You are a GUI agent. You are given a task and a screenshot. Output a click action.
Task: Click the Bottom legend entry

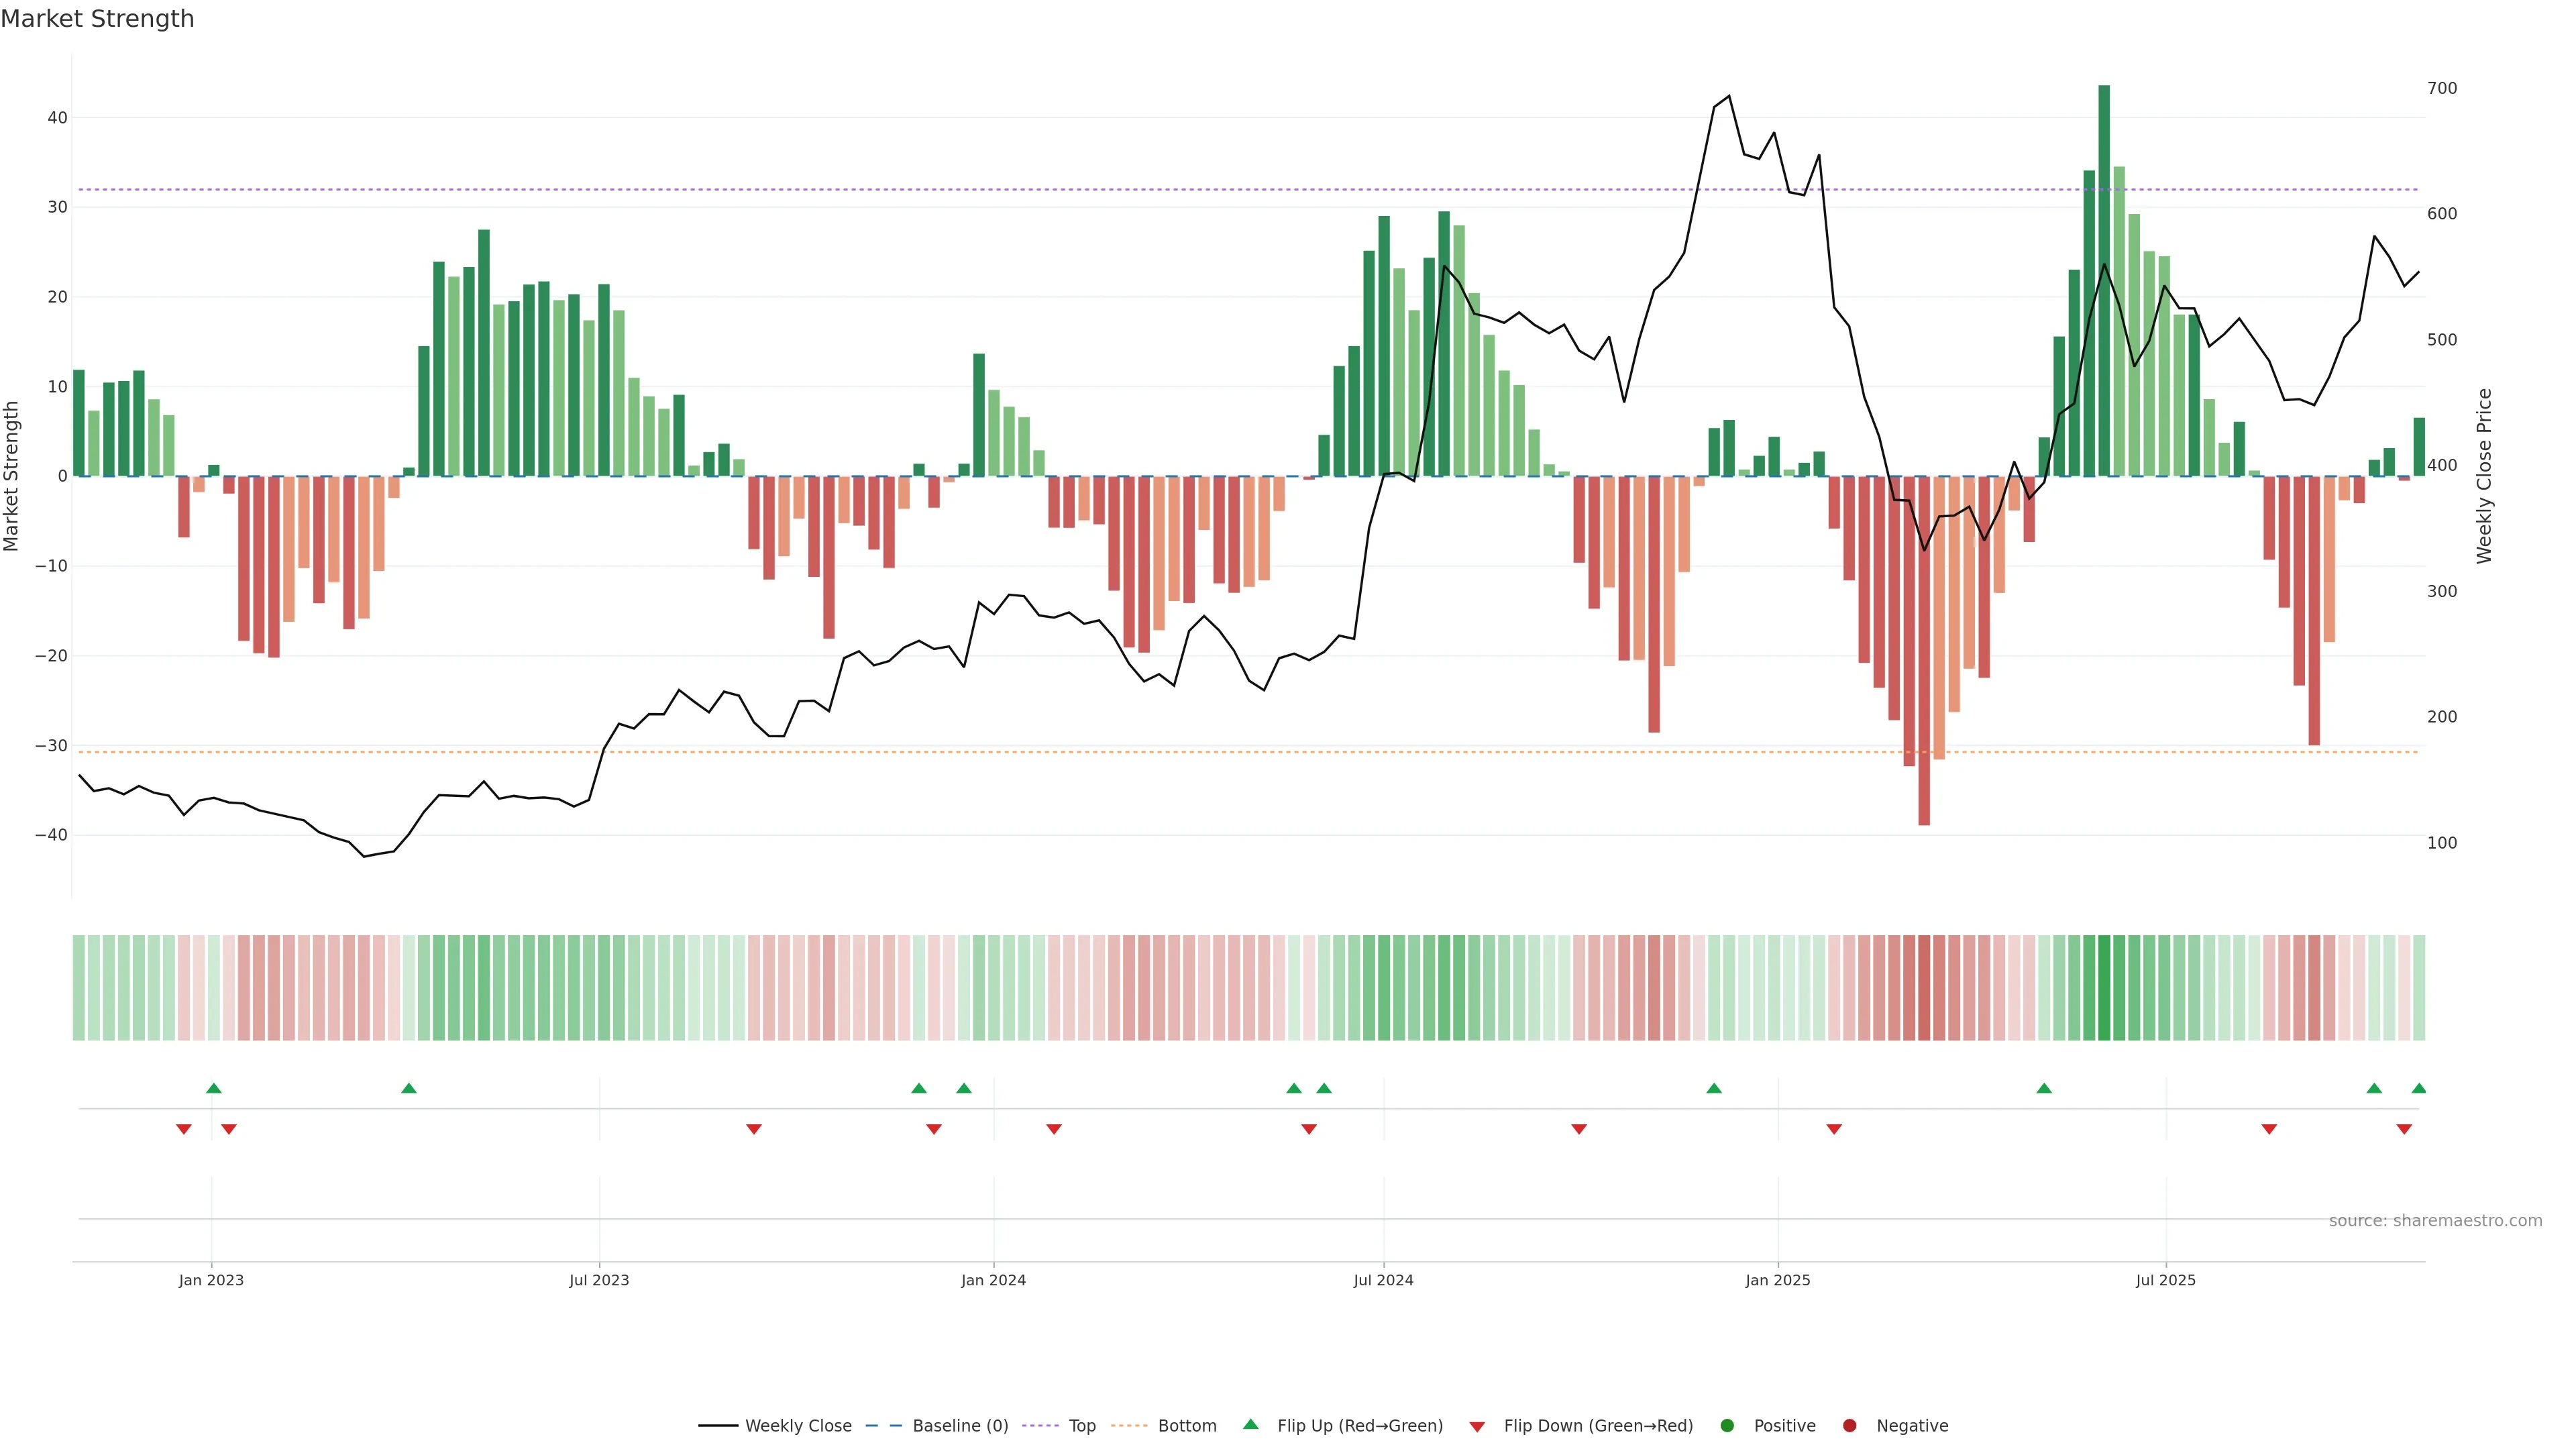pos(1186,1426)
